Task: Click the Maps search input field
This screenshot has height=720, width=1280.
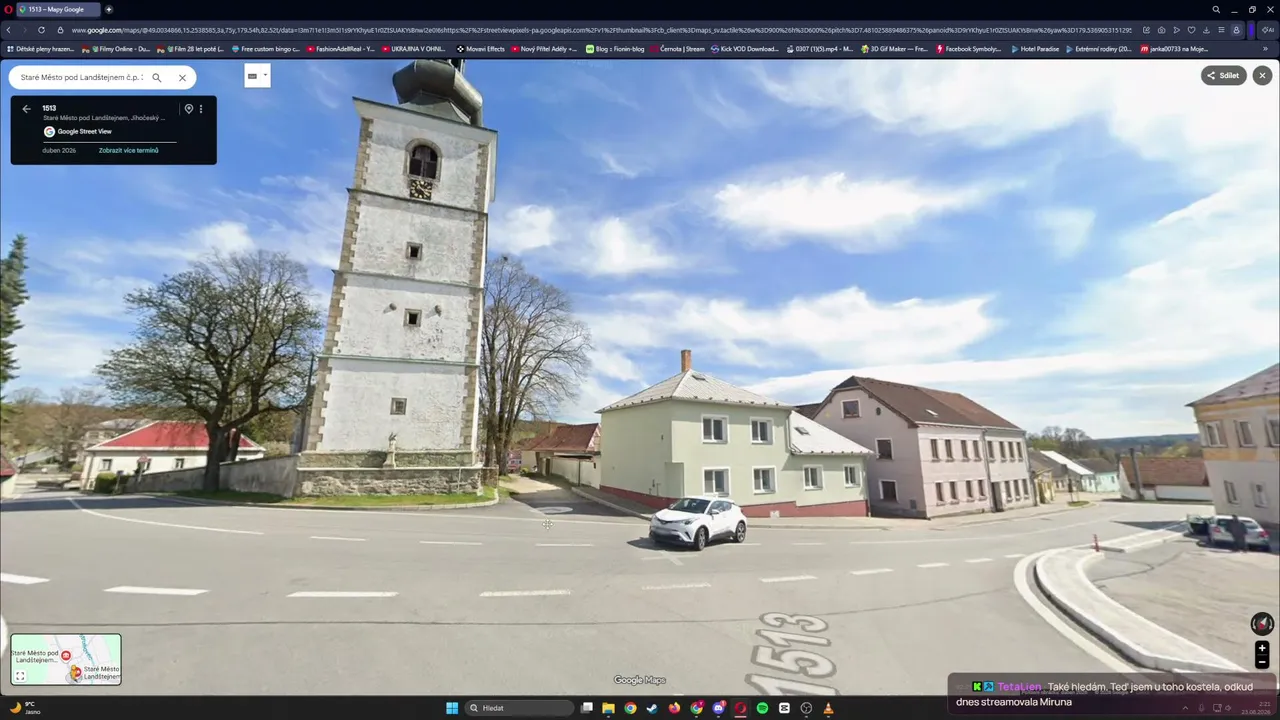Action: tap(82, 77)
